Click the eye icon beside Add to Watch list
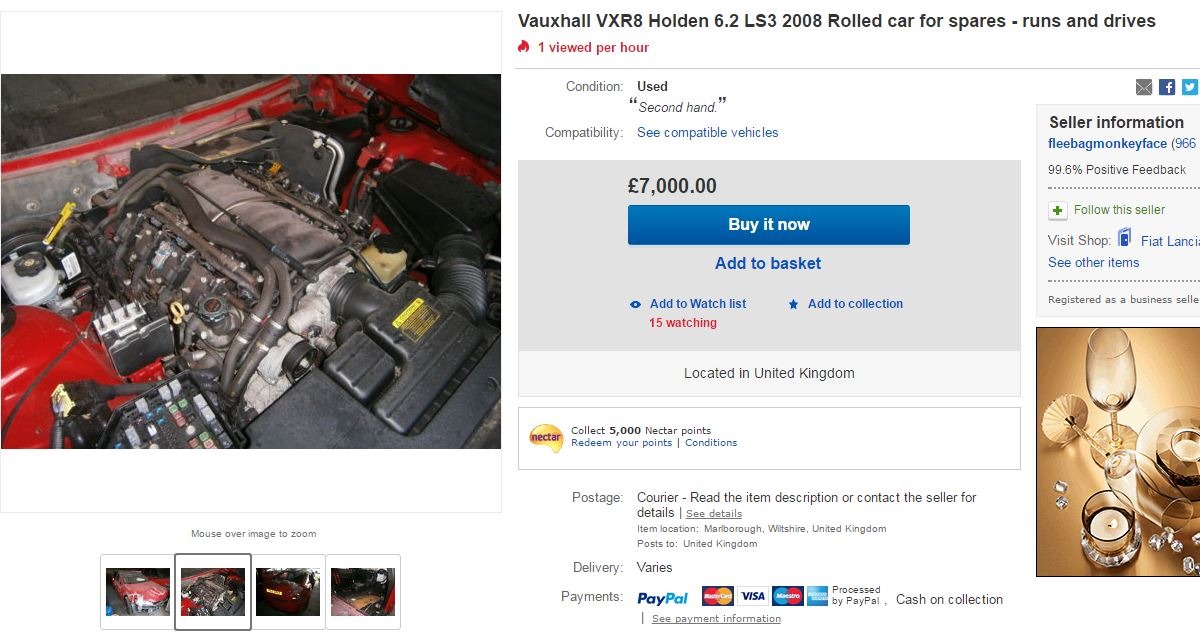The image size is (1200, 632). click(x=636, y=304)
